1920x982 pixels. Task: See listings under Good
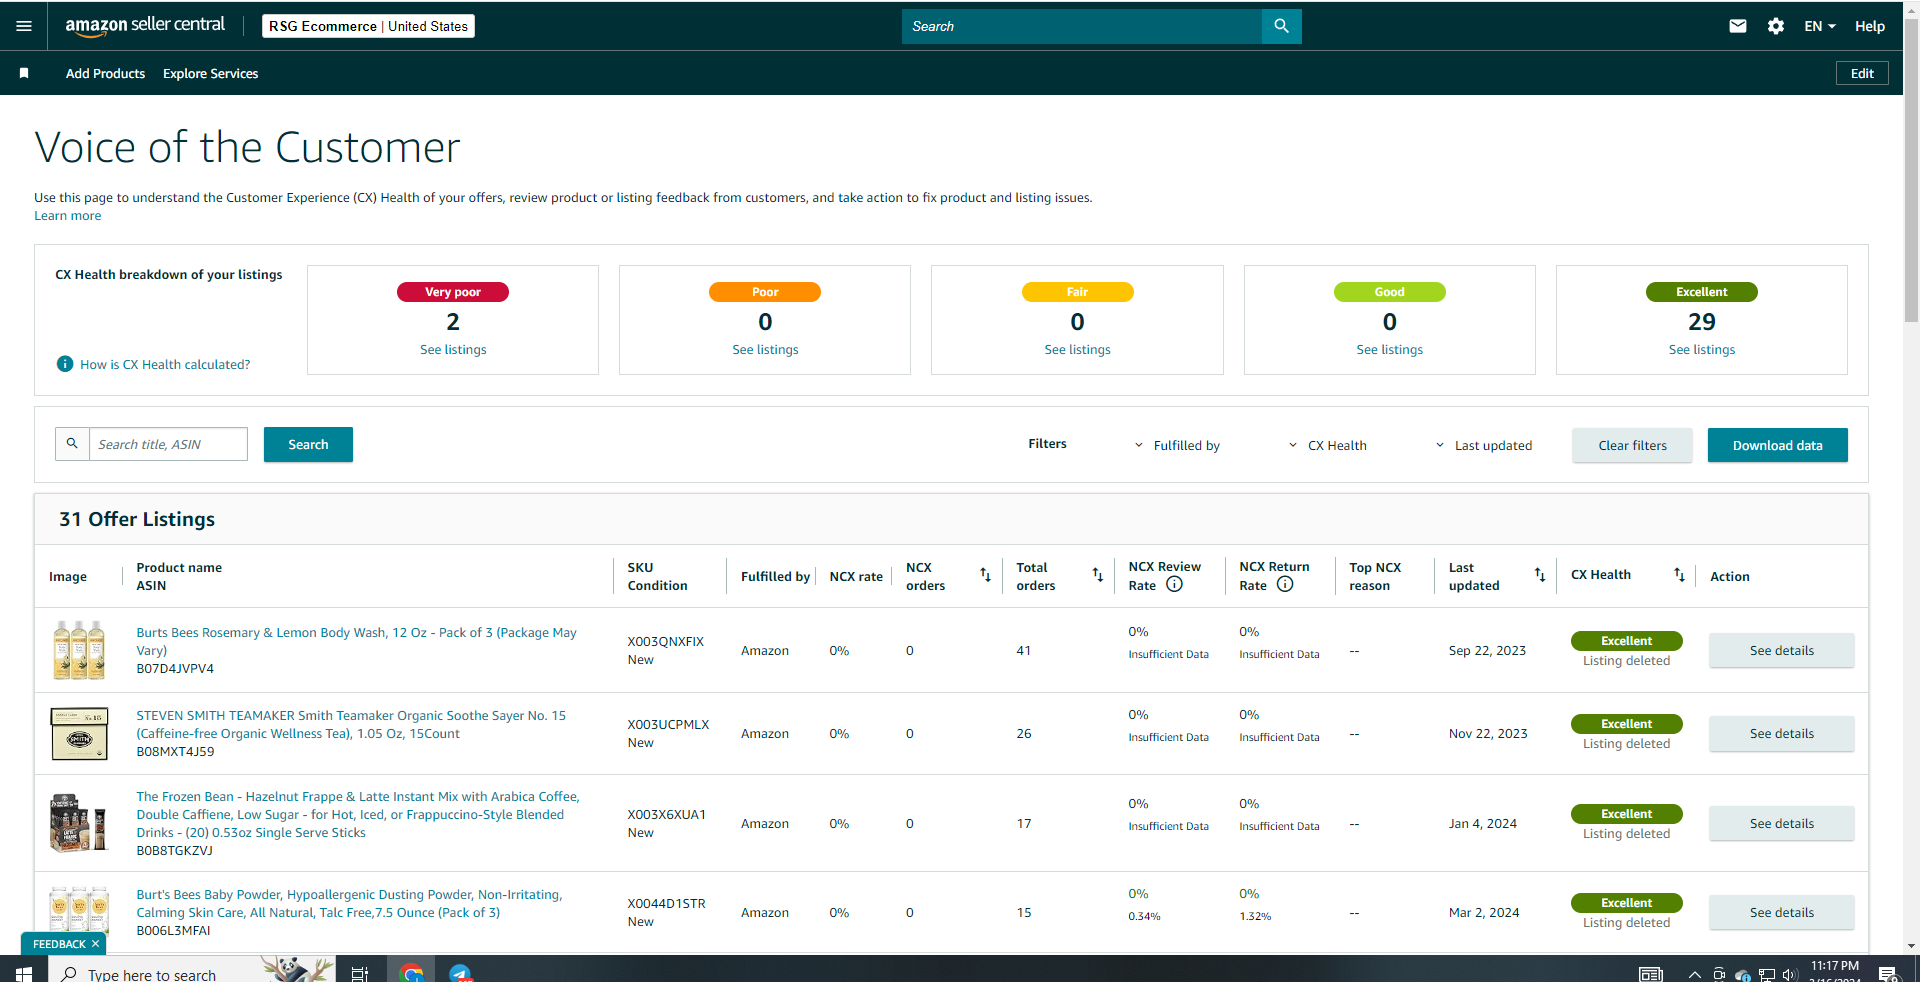coord(1389,349)
